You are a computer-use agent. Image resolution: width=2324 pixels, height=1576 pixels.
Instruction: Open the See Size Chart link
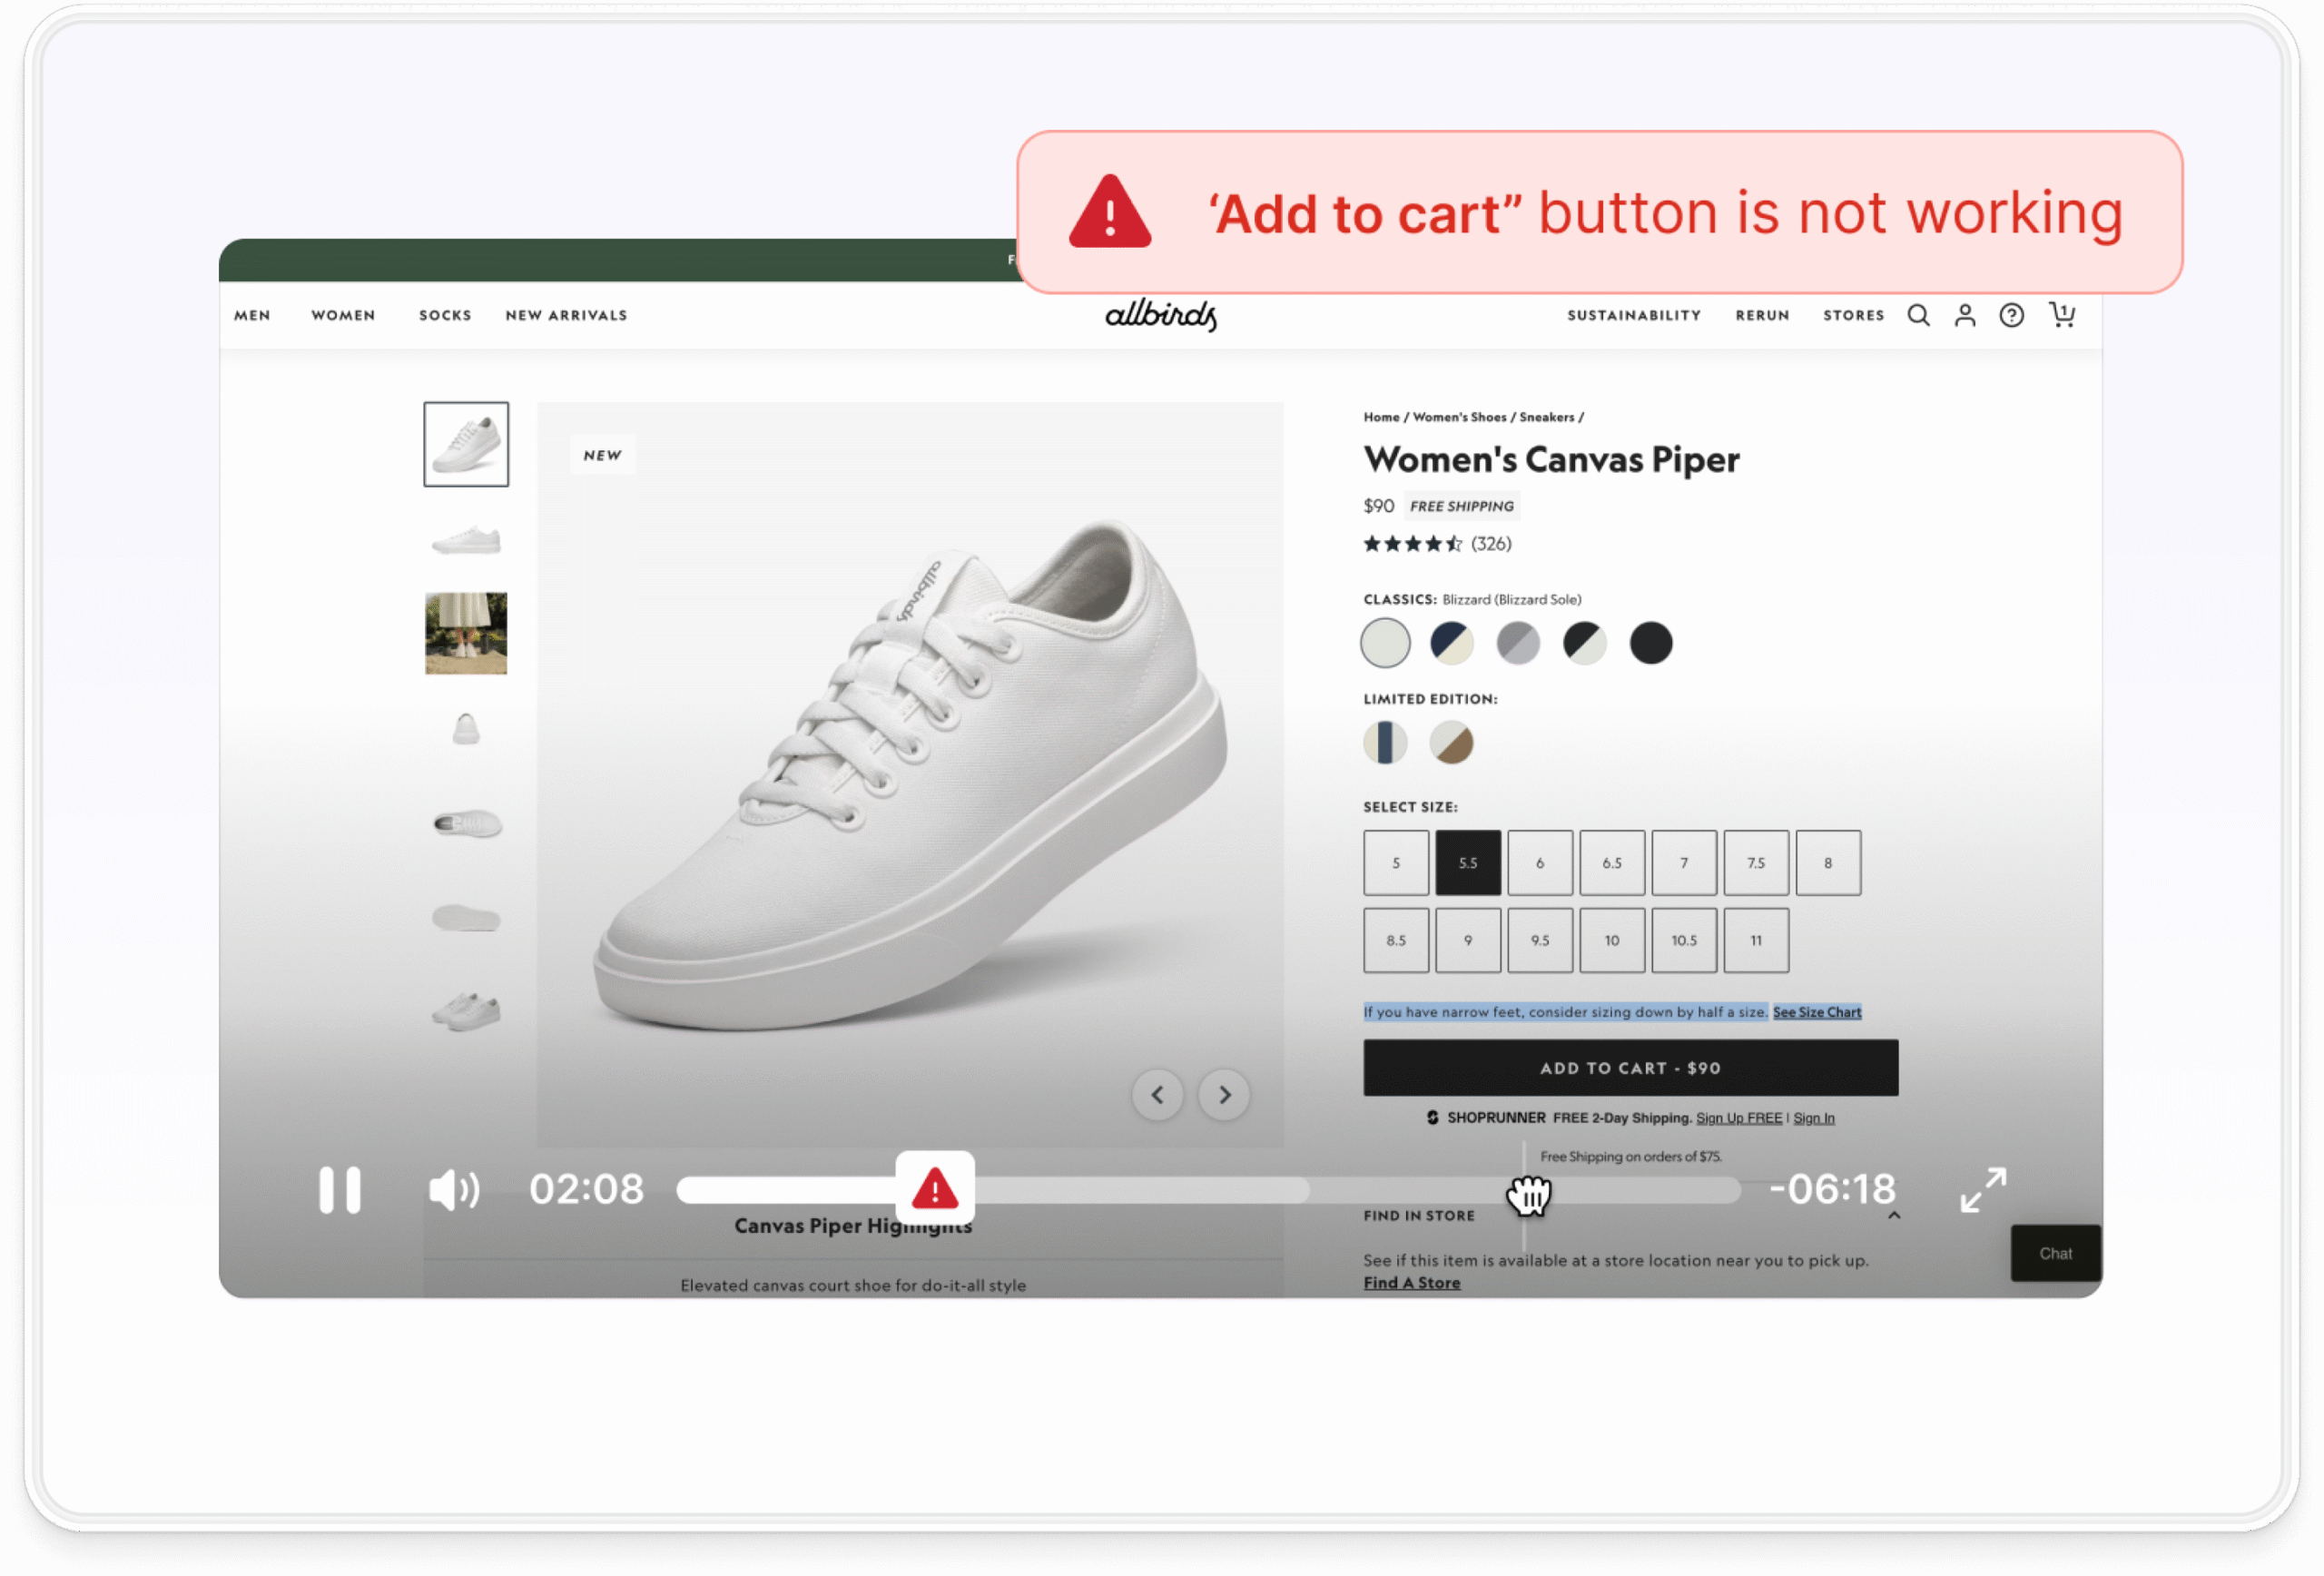tap(1817, 1012)
